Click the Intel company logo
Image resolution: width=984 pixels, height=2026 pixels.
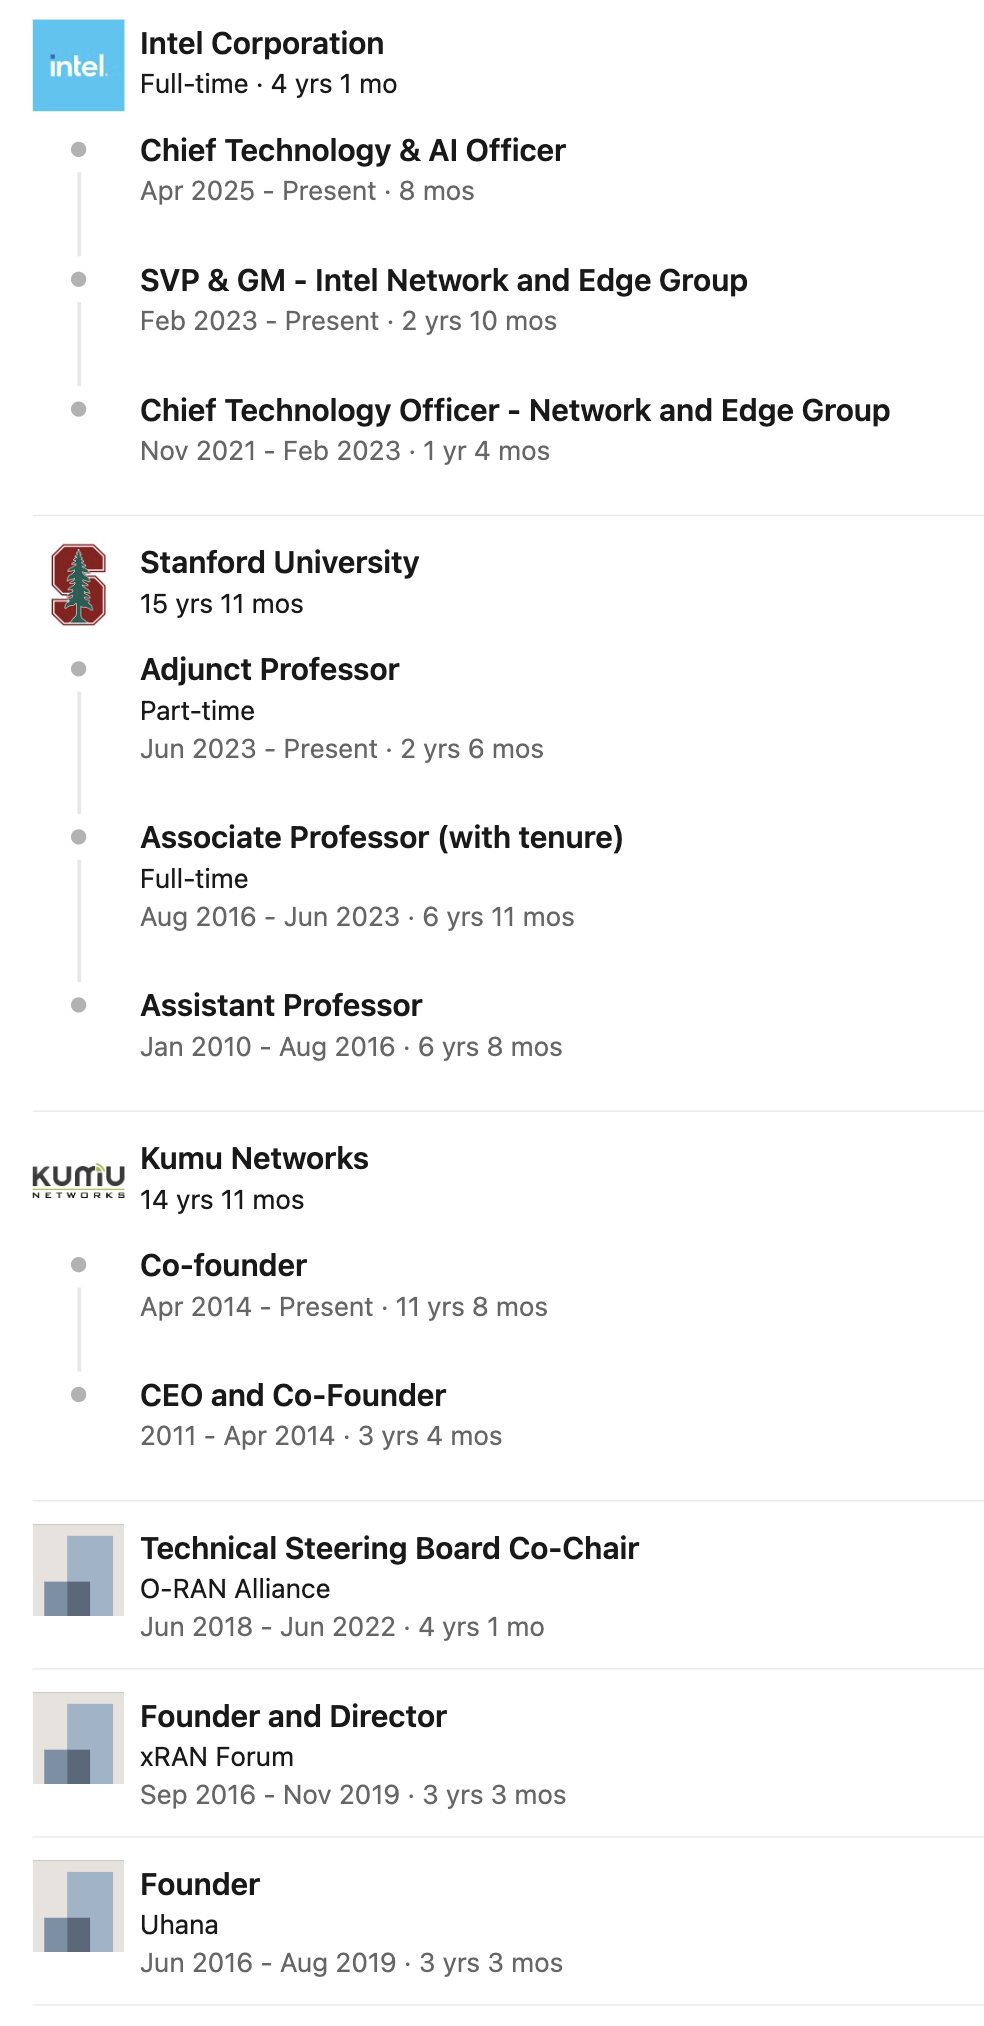[x=78, y=65]
